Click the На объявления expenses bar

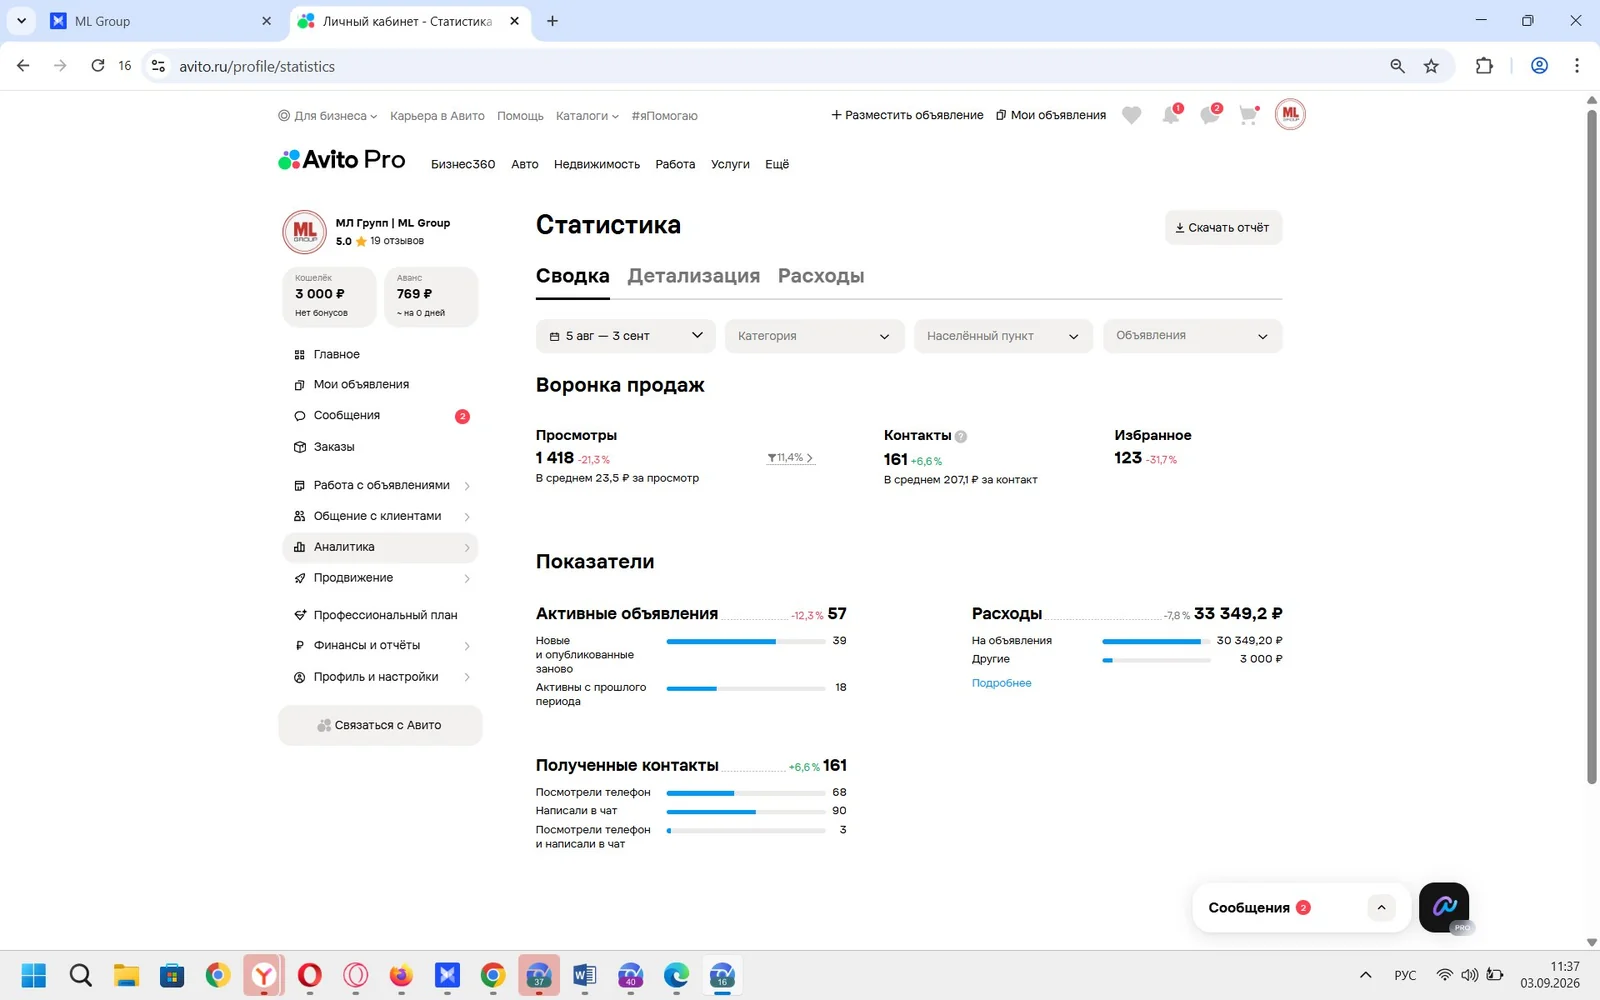click(1156, 641)
